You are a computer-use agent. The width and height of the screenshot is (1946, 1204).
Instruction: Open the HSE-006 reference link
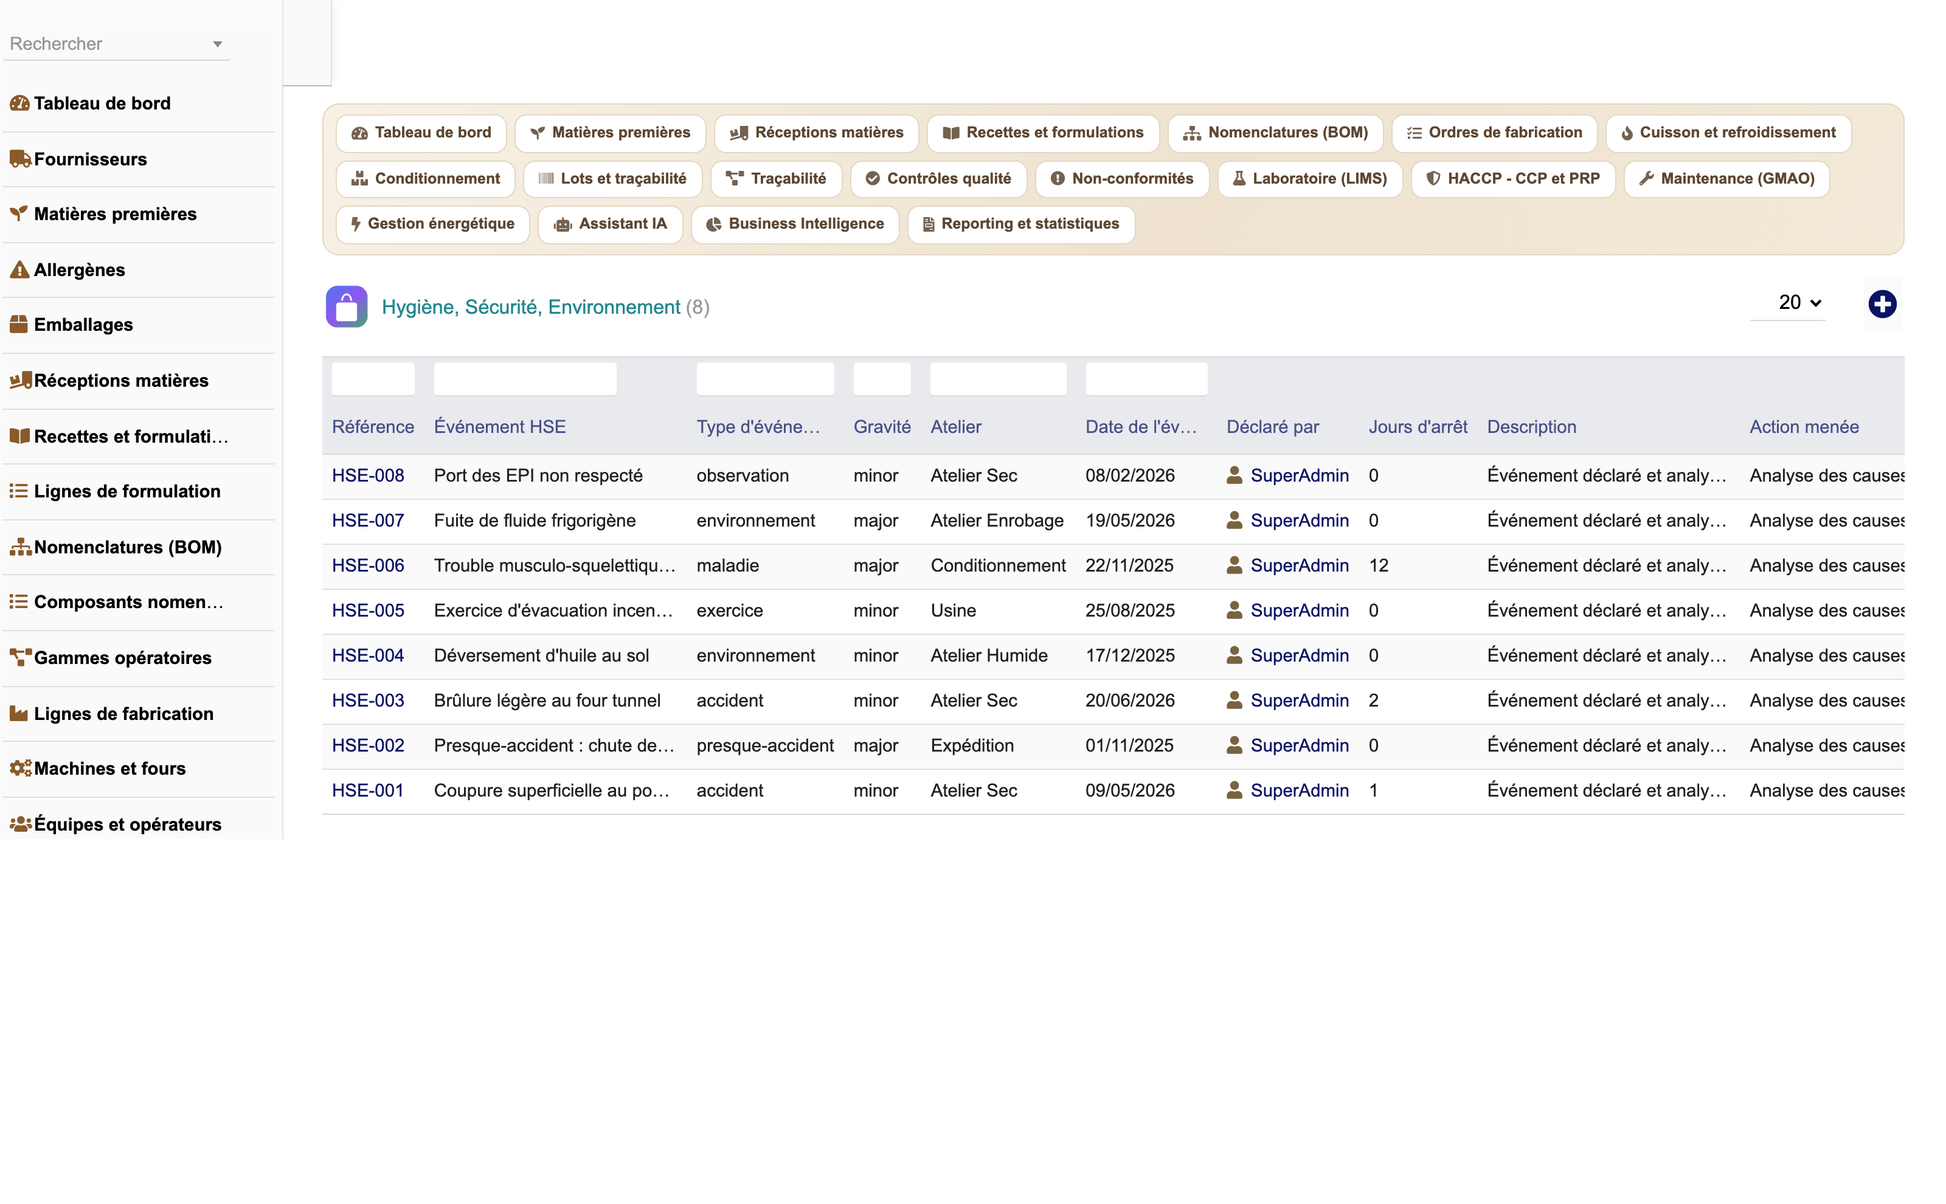(368, 565)
